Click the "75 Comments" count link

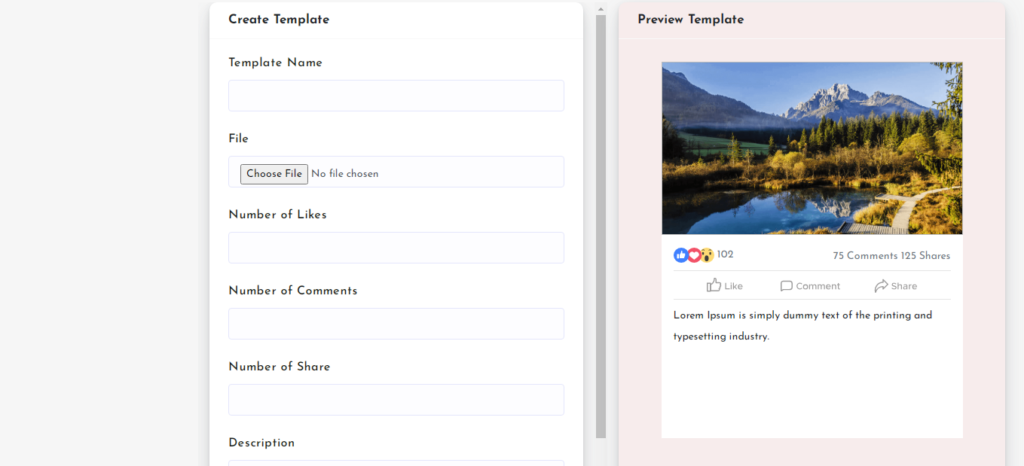coord(865,256)
